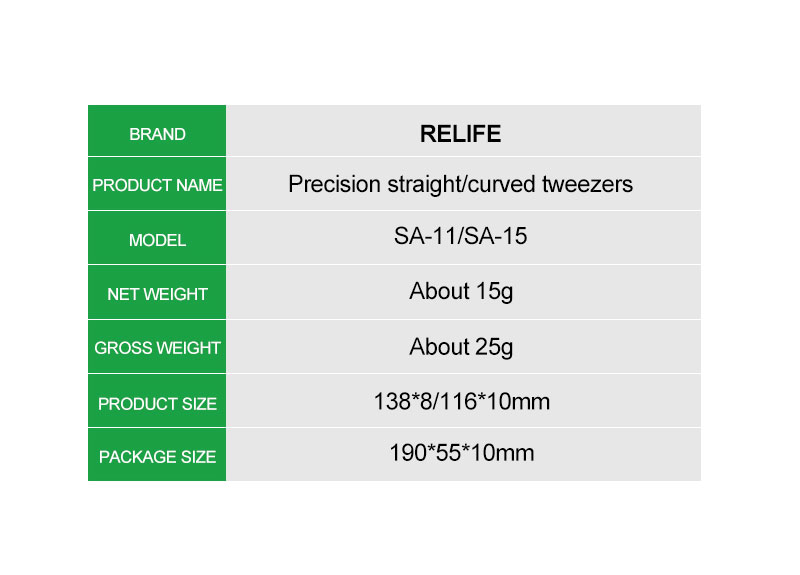Click the GROSS WEIGHT label cell
Viewport: 800px width, 575px height.
pos(157,347)
